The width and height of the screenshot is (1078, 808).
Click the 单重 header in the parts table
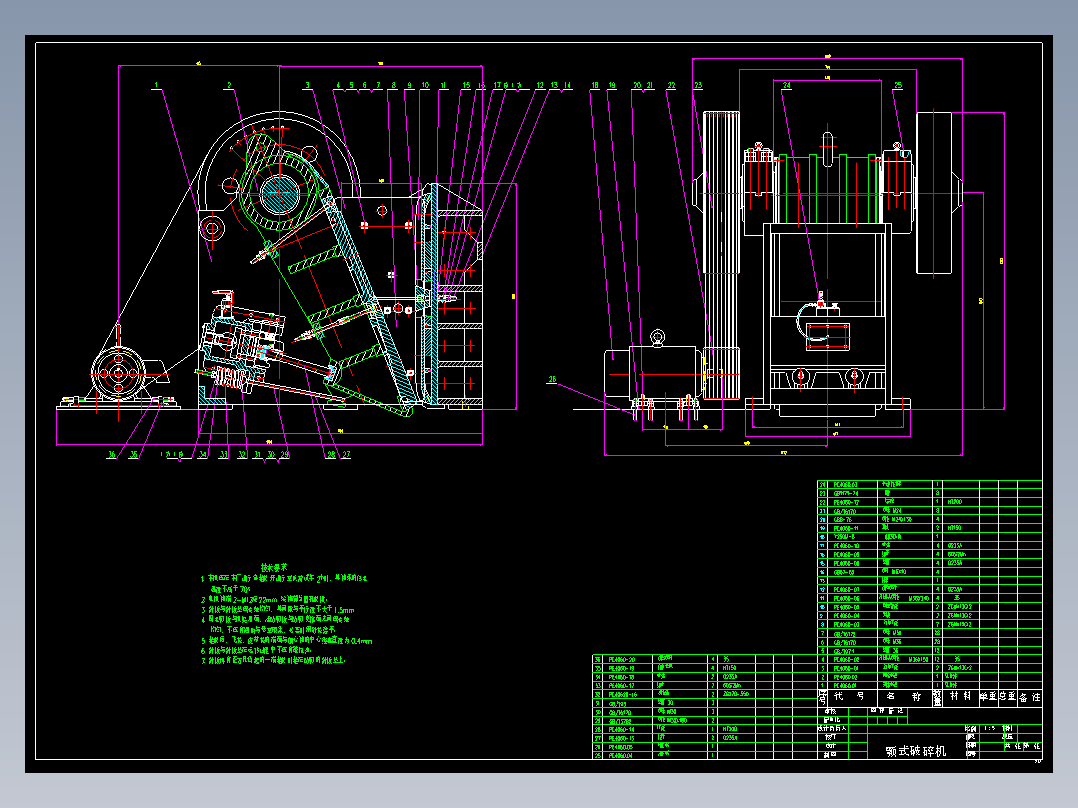989,697
